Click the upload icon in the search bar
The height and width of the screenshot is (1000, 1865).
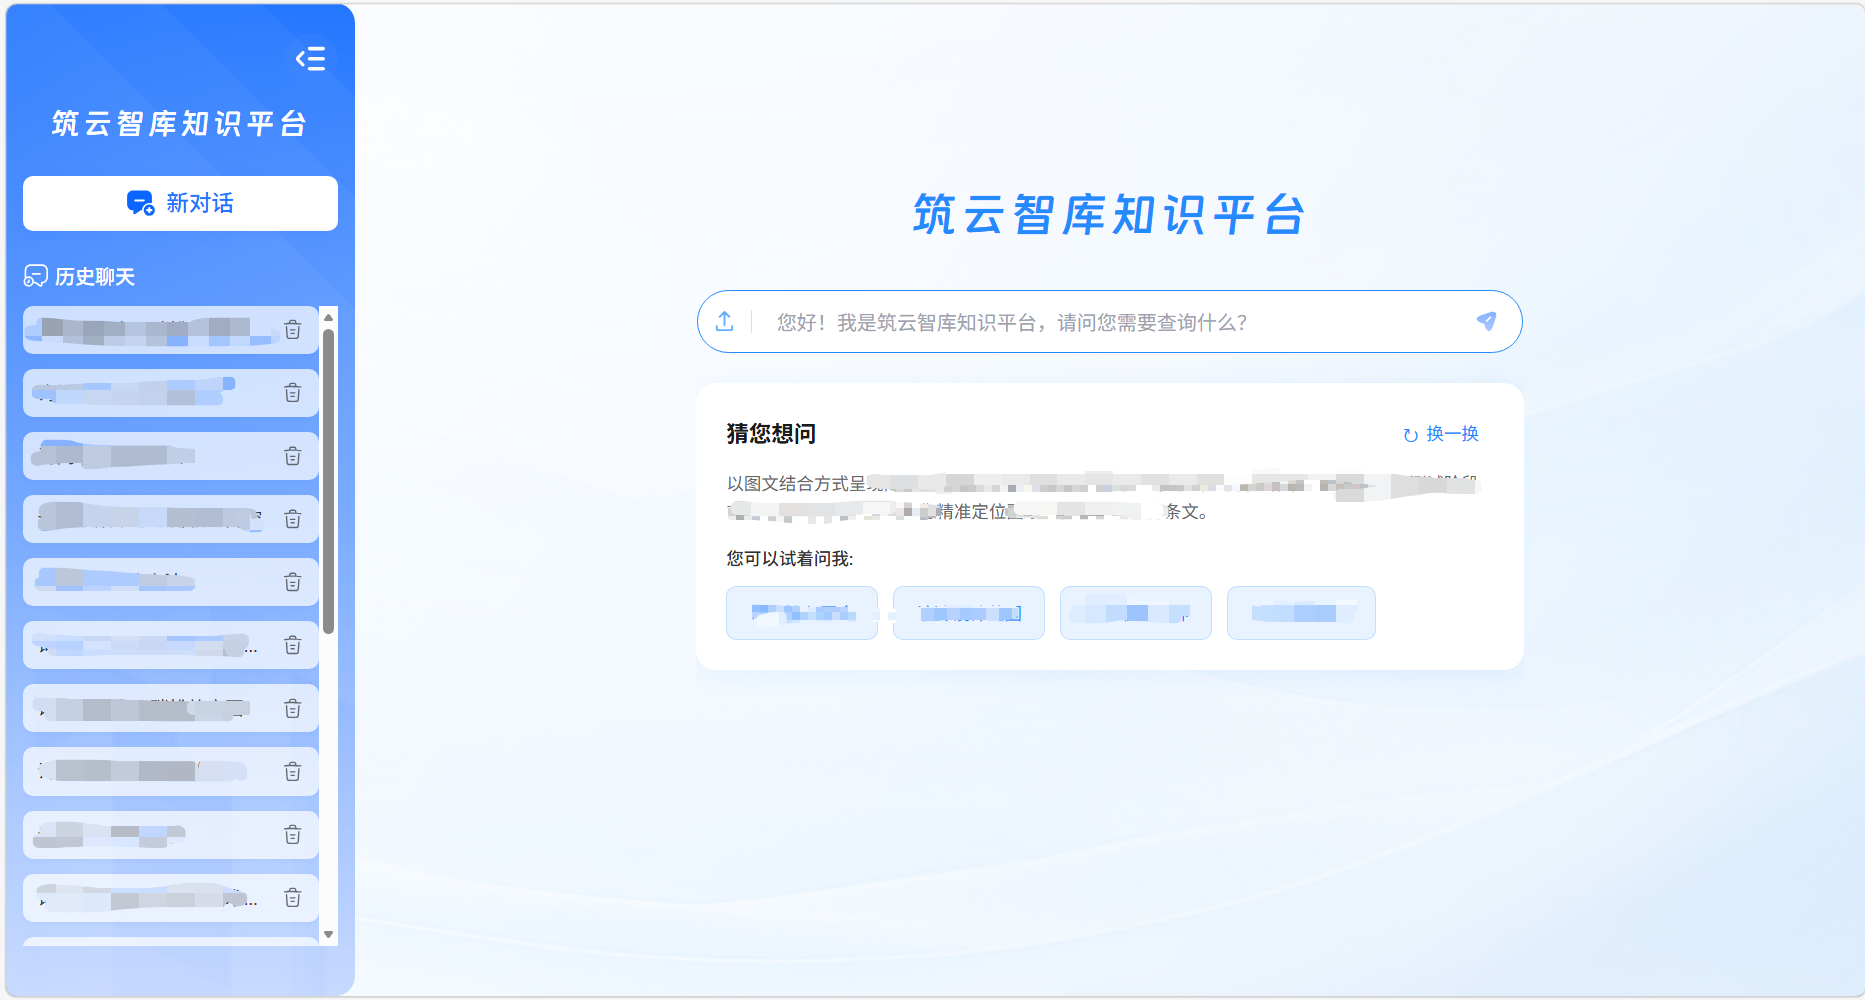point(724,321)
